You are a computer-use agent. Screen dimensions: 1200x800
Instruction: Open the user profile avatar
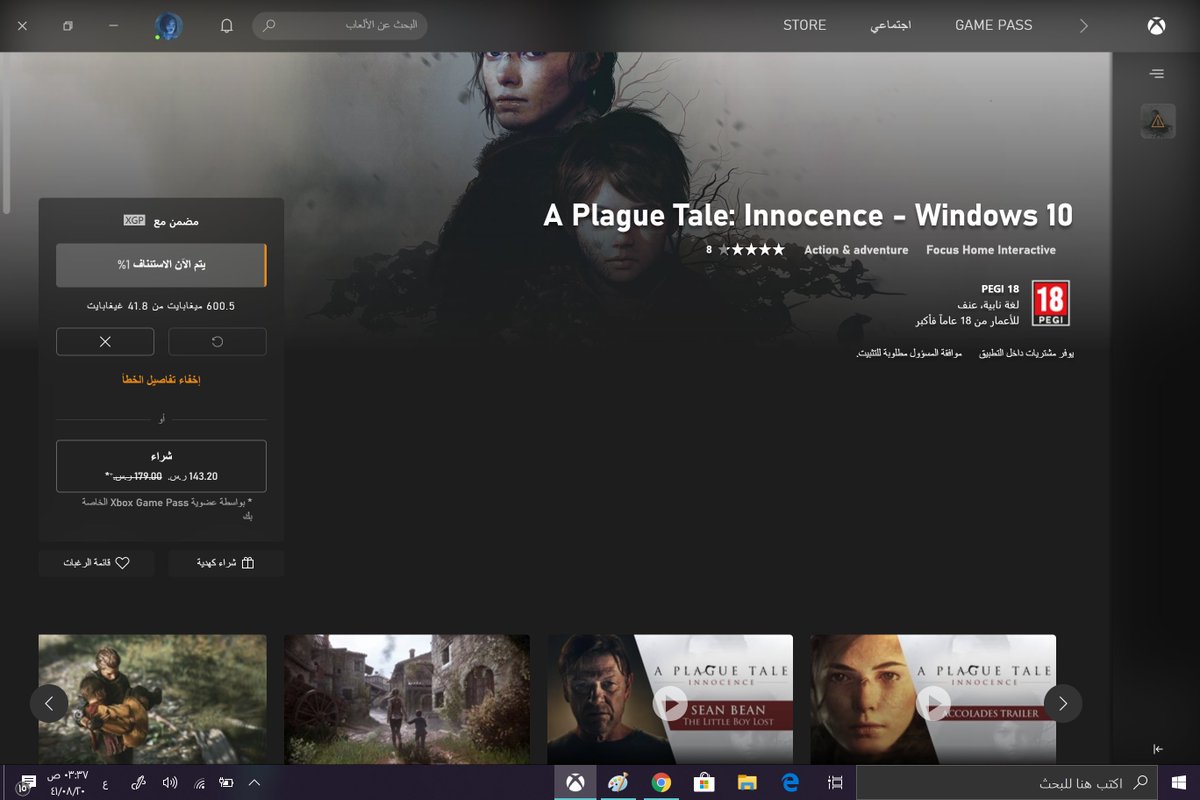pyautogui.click(x=169, y=26)
